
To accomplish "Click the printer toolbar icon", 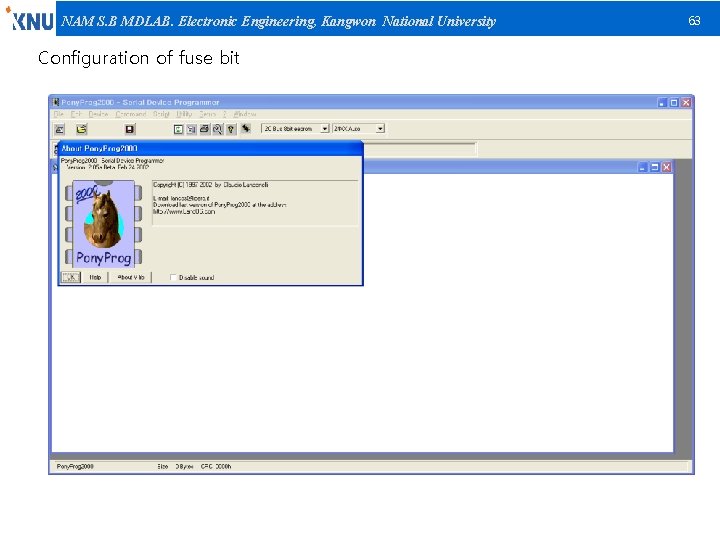I will click(204, 129).
